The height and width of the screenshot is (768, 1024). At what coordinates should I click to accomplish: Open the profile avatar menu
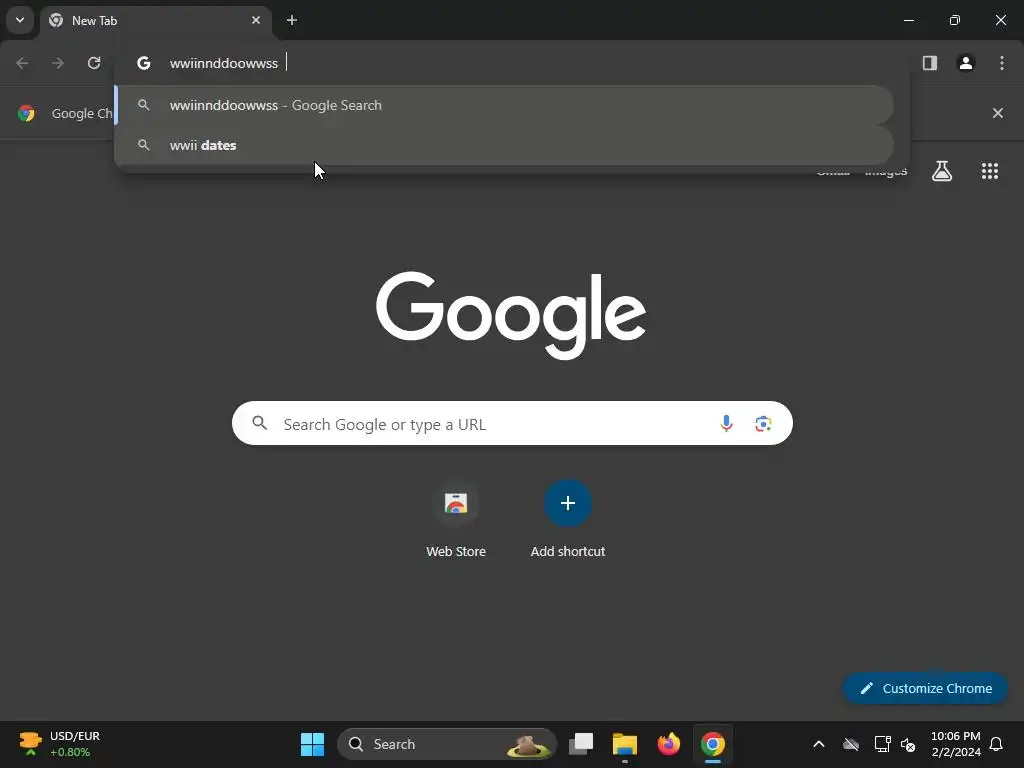(966, 63)
